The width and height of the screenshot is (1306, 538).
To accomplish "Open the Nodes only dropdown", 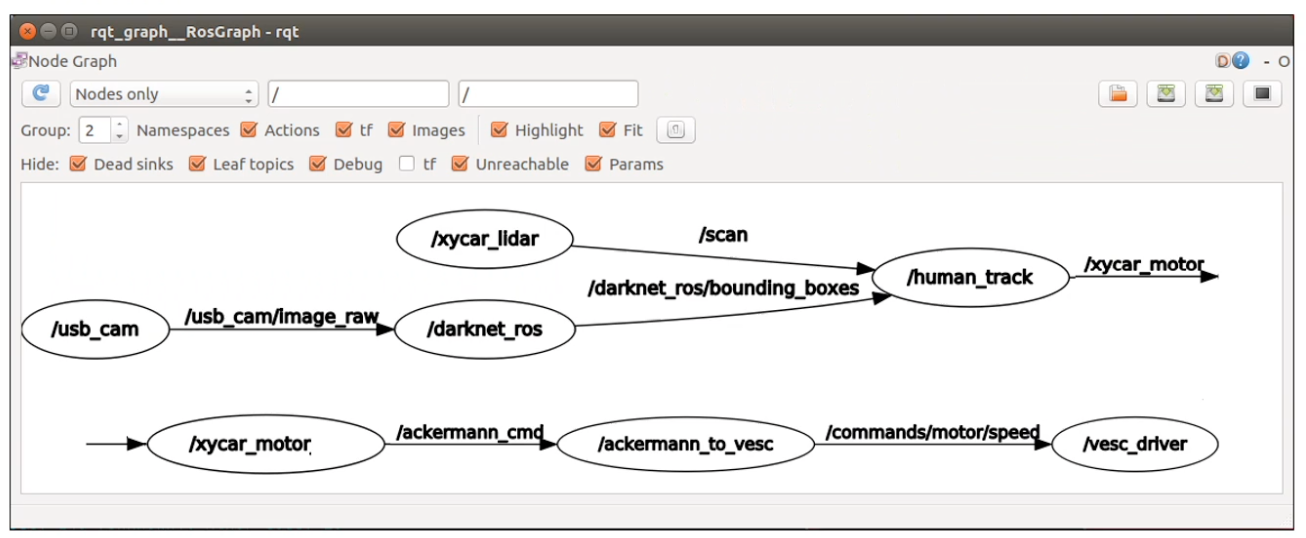I will tap(164, 94).
